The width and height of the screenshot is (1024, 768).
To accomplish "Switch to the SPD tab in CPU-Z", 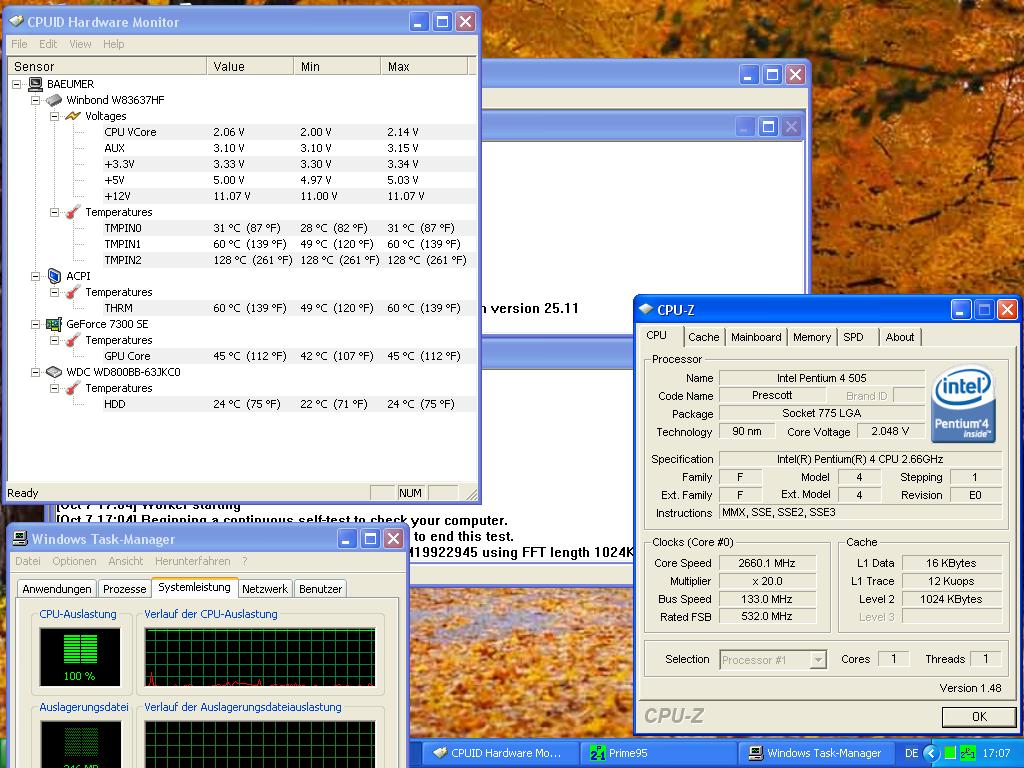I will pos(853,337).
